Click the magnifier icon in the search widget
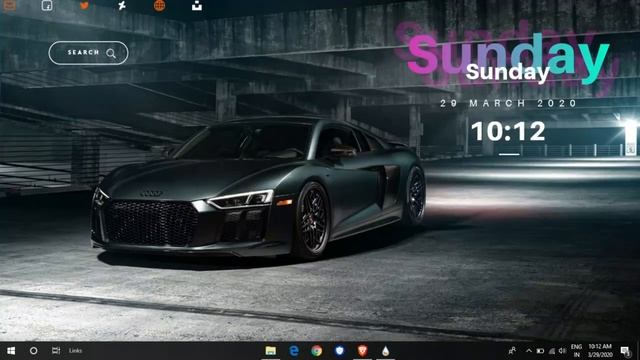The image size is (640, 360). pos(111,53)
